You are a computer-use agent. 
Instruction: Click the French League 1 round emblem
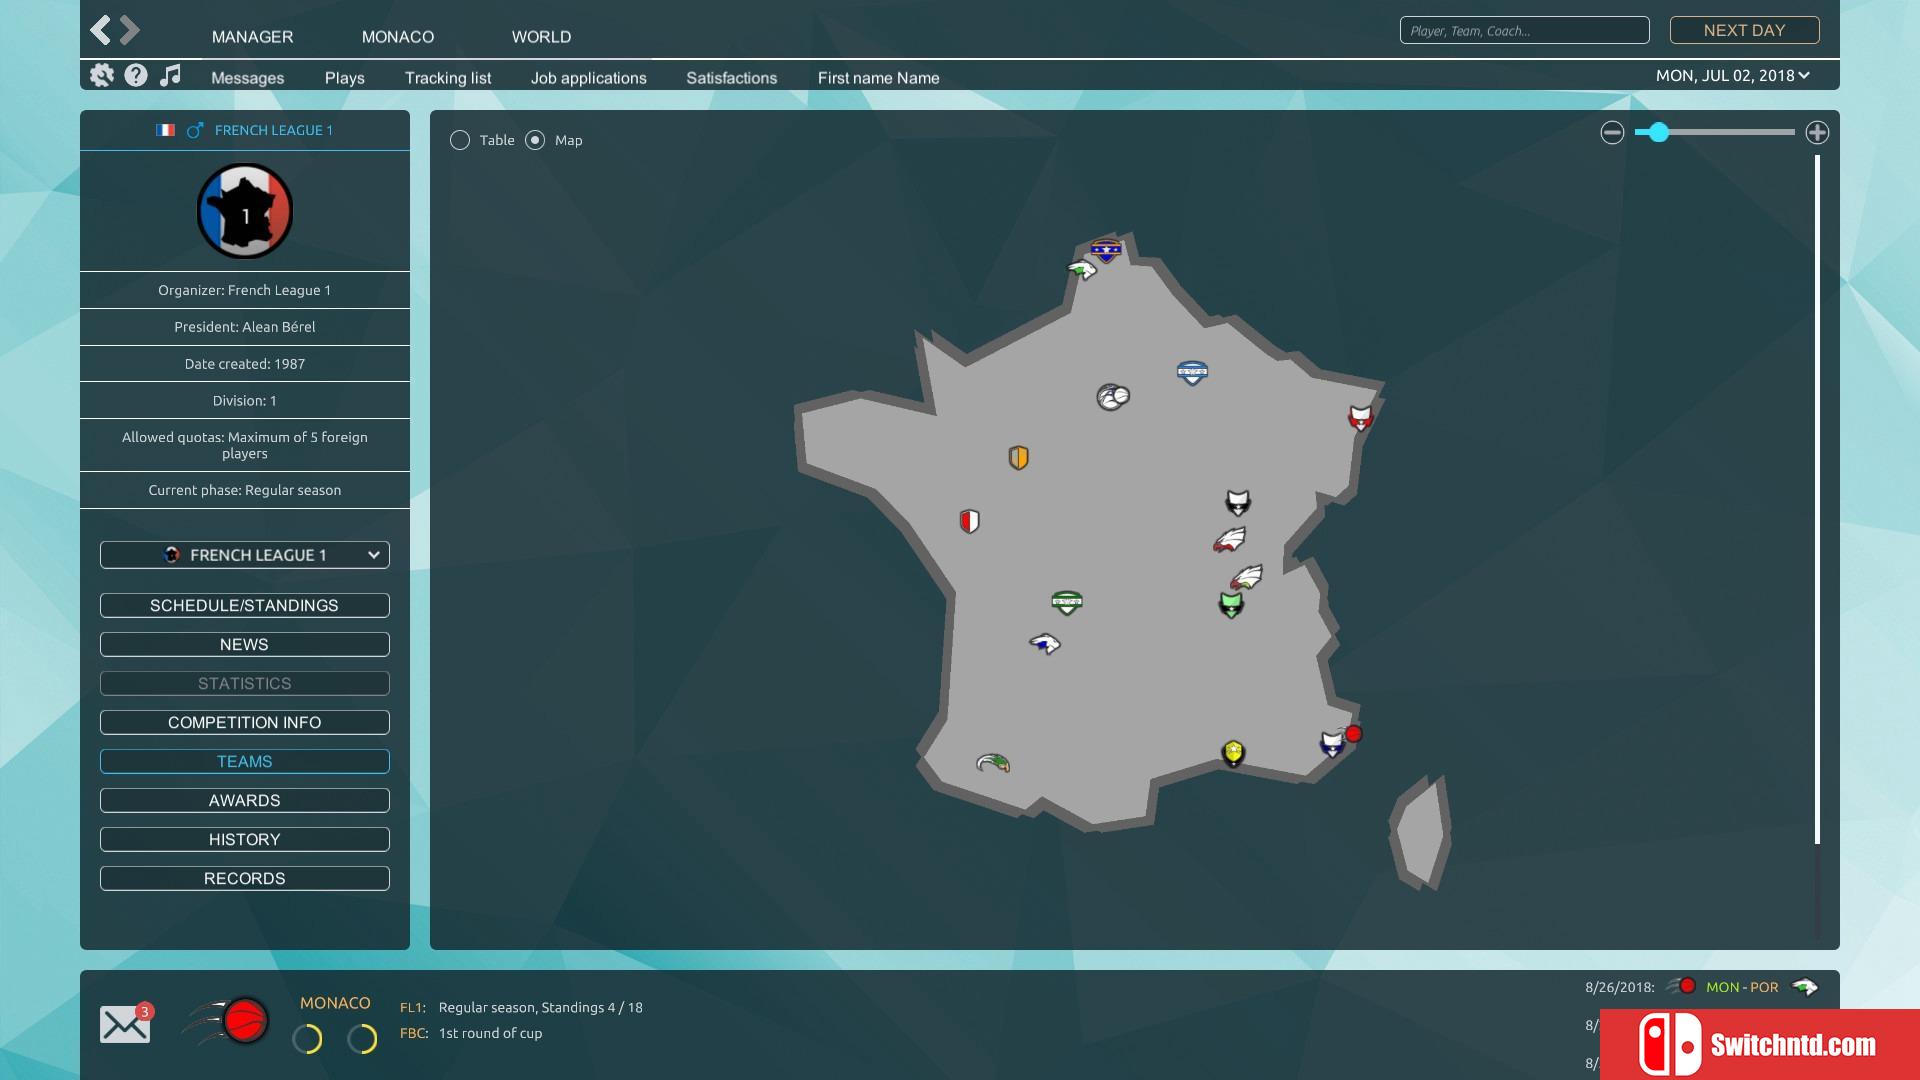[x=245, y=211]
